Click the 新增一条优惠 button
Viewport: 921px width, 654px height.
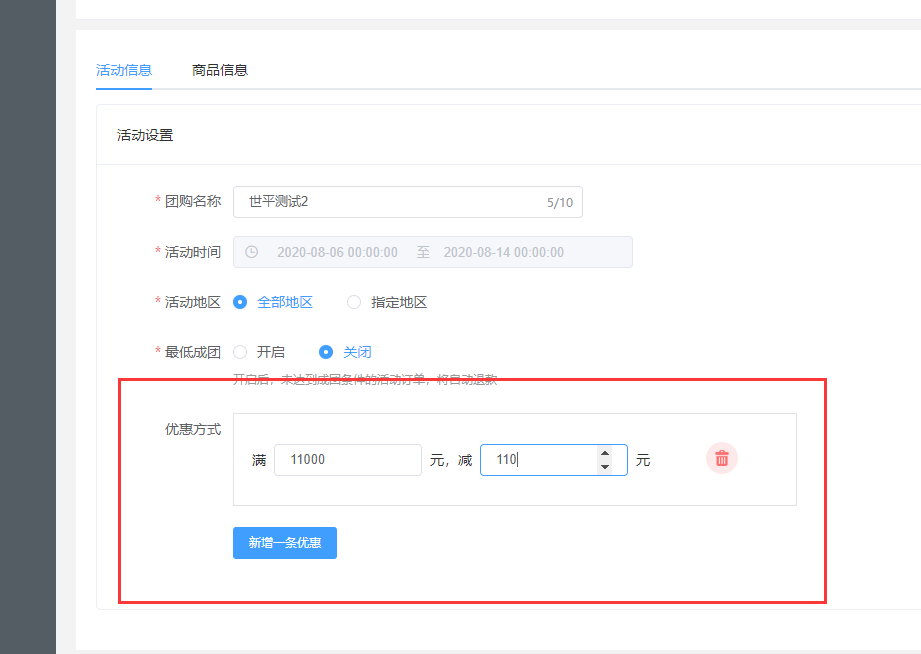coord(285,543)
